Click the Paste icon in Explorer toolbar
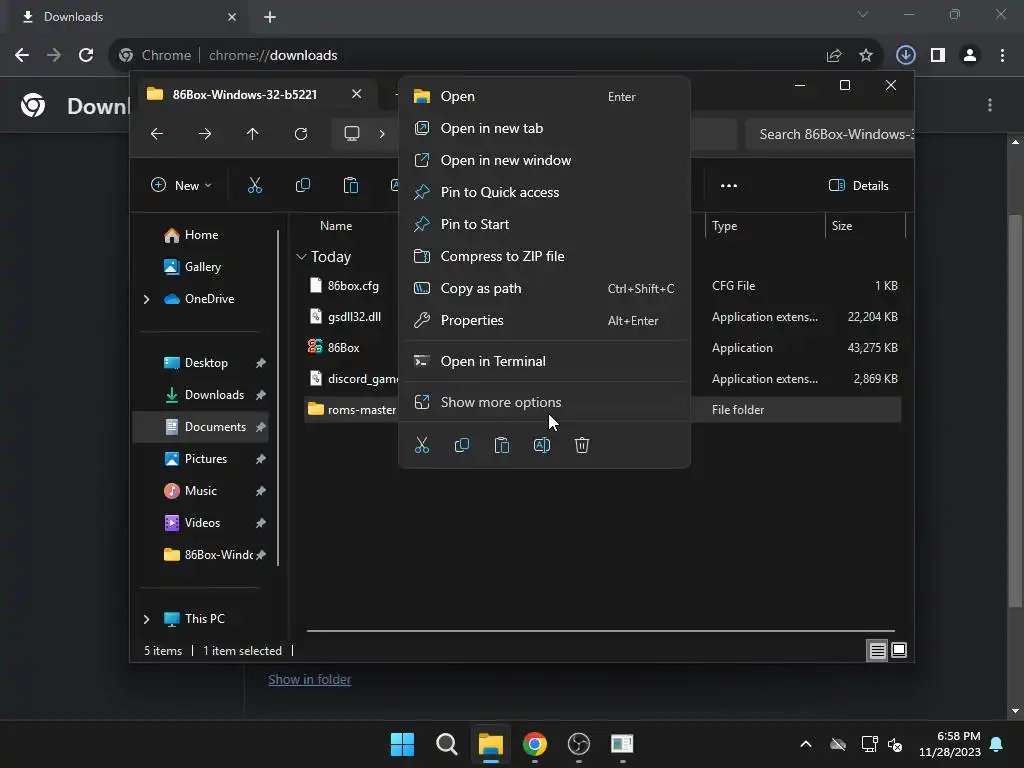The image size is (1024, 768). point(351,185)
